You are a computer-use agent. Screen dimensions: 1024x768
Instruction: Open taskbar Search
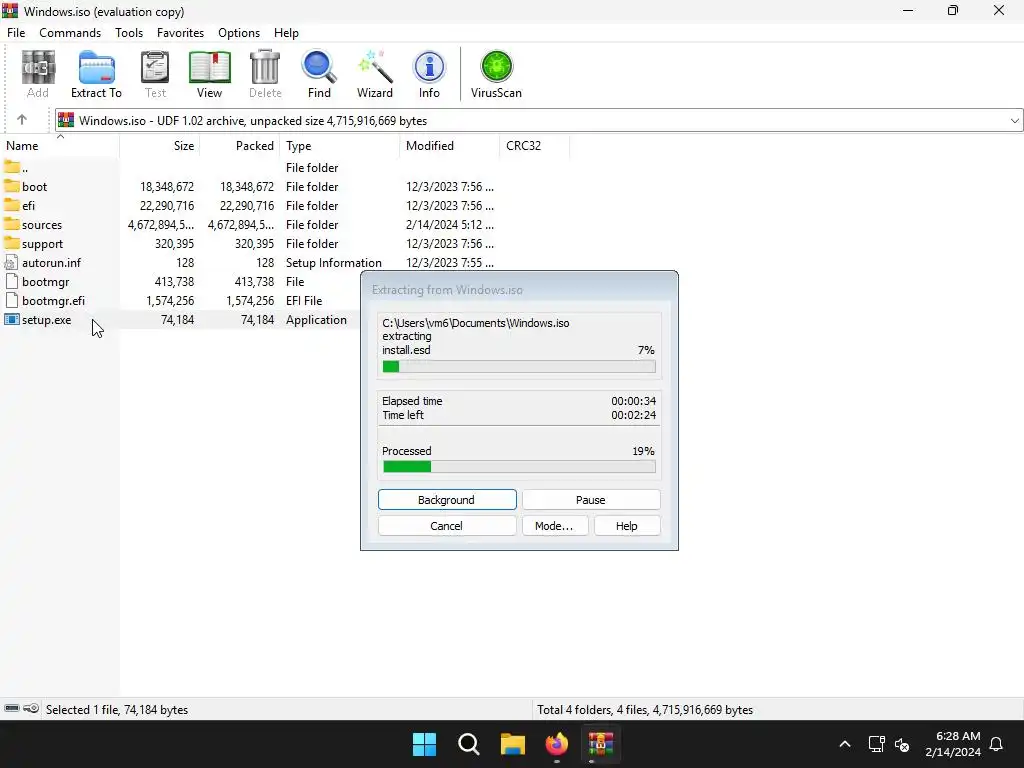[x=469, y=744]
